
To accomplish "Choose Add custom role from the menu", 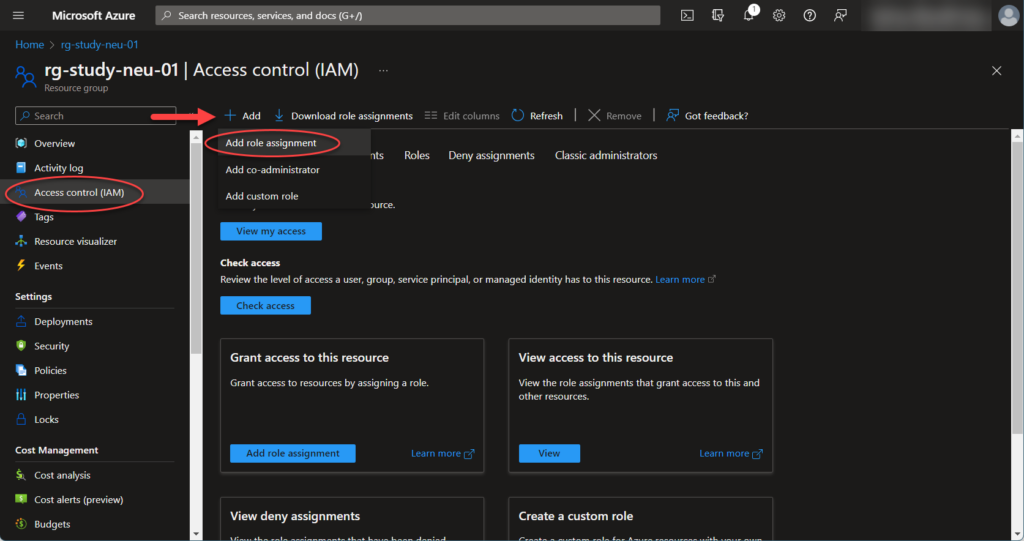I will pos(262,196).
